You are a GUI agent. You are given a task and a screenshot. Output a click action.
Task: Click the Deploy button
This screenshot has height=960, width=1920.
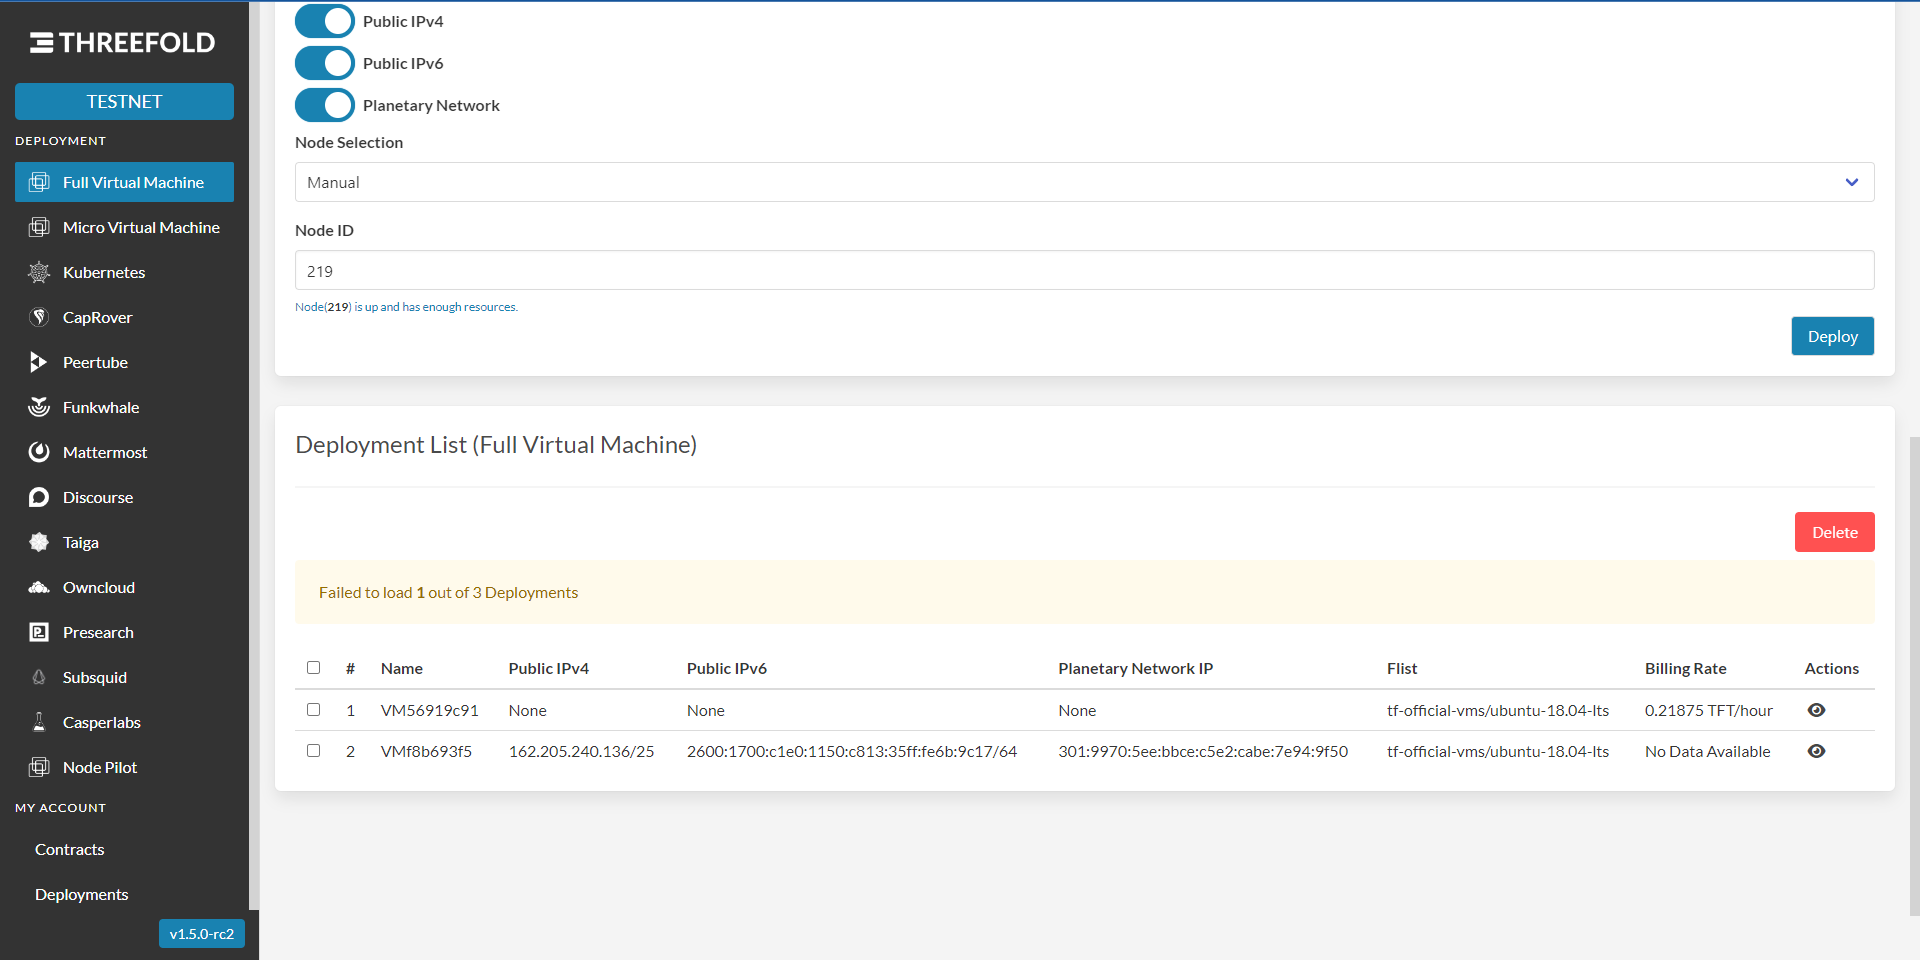click(x=1832, y=336)
